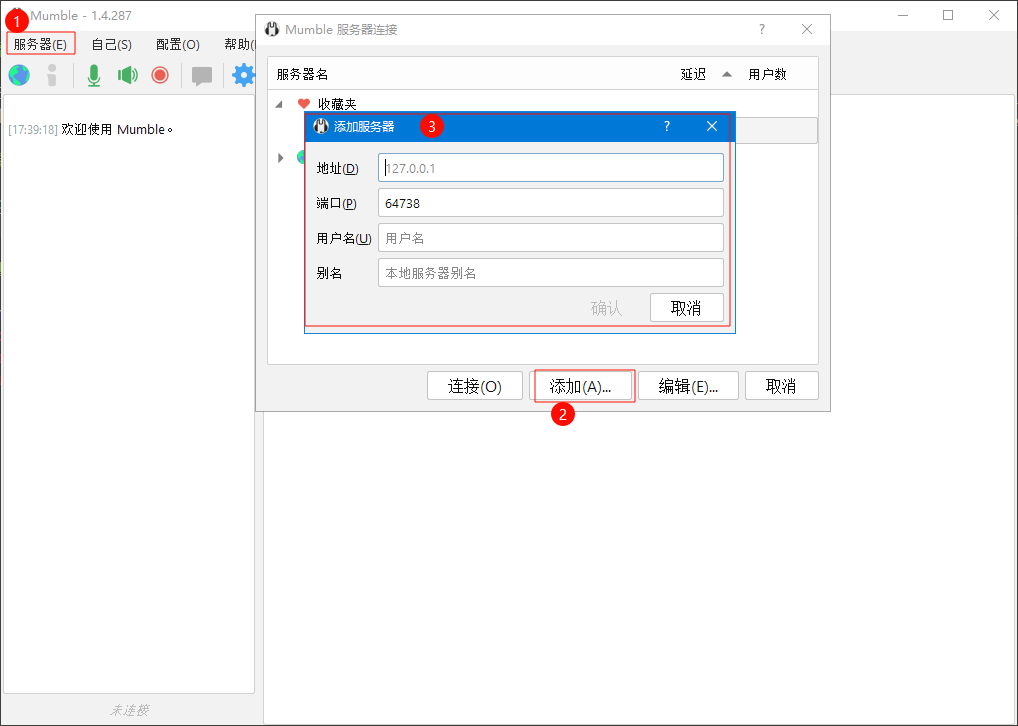The height and width of the screenshot is (726, 1018).
Task: Start recording with the red record icon
Action: click(x=160, y=75)
